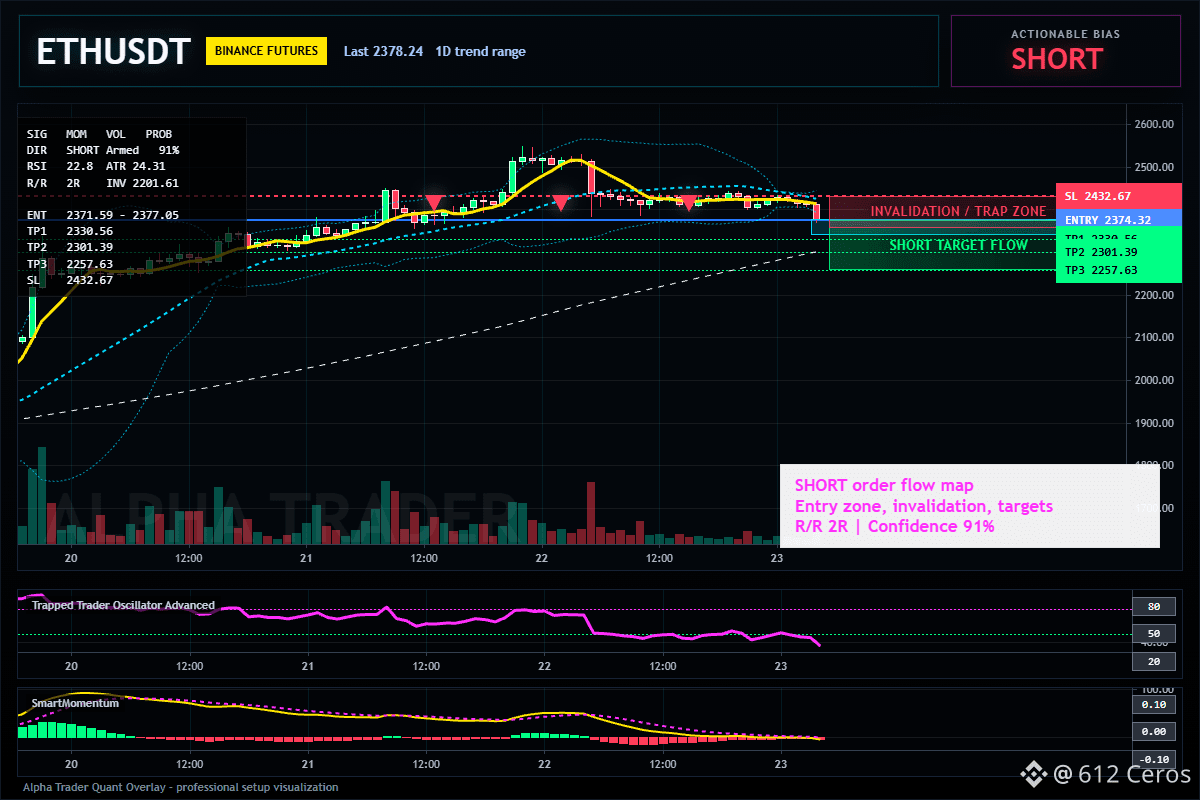The image size is (1200, 800).
Task: Click the 1900.00 price axis label
Action: pos(1152,423)
